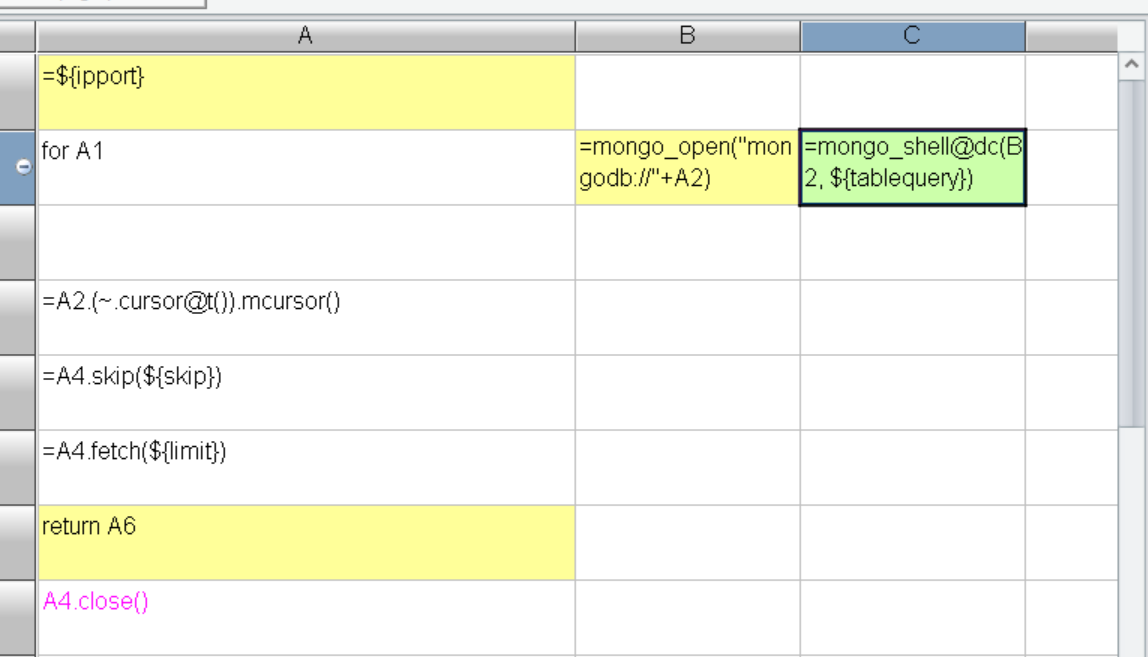The width and height of the screenshot is (1148, 657).
Task: Select the magenta A4.close() cell
Action: tap(306, 617)
